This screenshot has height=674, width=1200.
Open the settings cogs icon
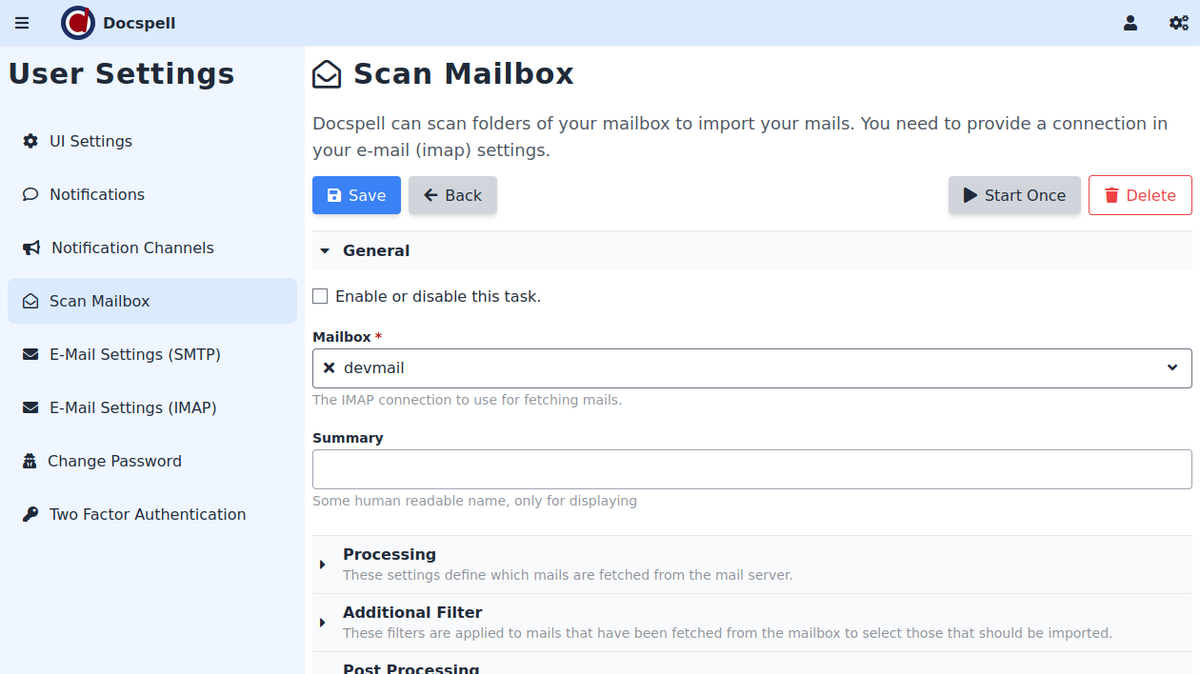[x=1178, y=23]
